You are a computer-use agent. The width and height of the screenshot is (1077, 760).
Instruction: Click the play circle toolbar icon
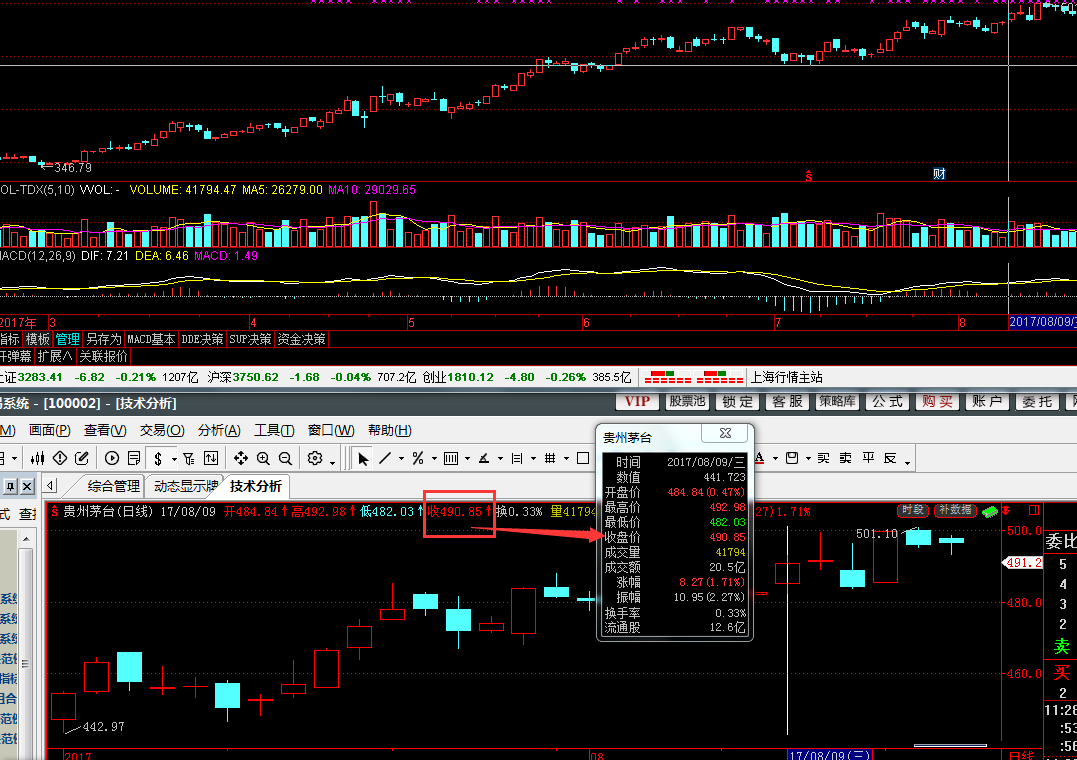pos(111,458)
